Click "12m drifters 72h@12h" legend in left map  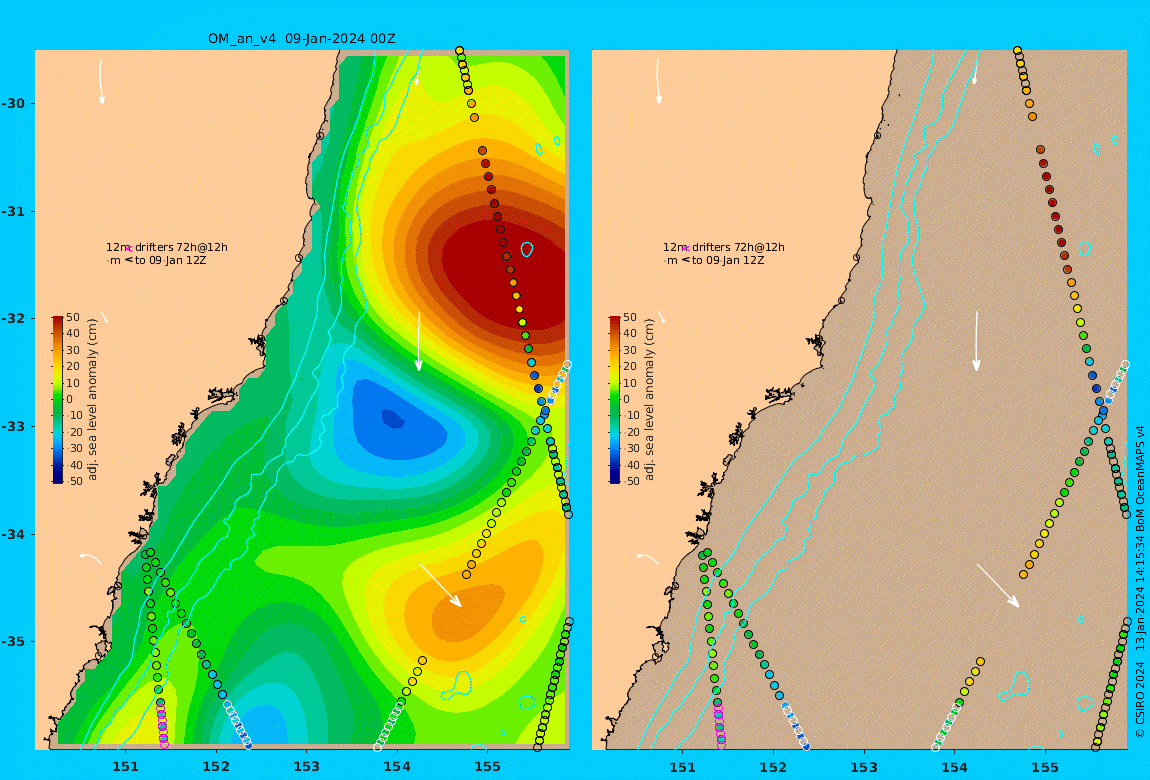tap(166, 247)
